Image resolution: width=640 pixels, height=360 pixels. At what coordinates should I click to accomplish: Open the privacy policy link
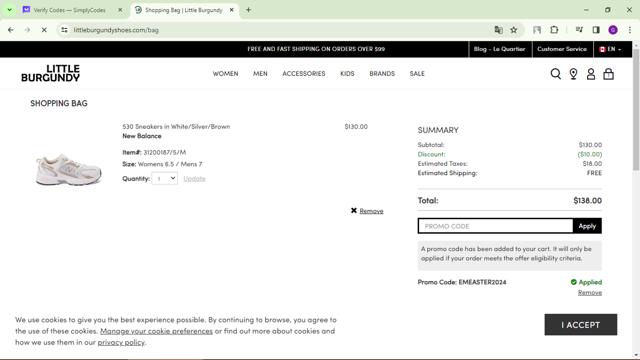[121, 342]
